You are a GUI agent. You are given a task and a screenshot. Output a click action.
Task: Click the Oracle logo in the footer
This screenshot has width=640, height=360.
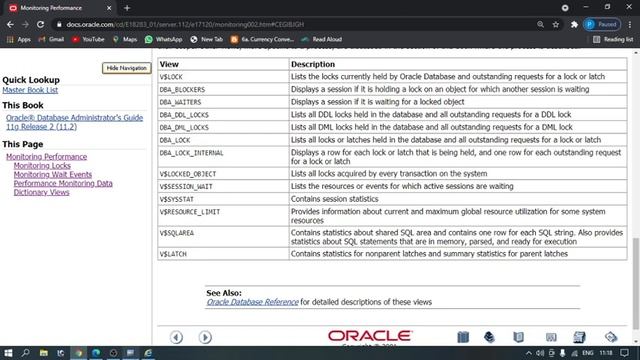[x=370, y=336]
